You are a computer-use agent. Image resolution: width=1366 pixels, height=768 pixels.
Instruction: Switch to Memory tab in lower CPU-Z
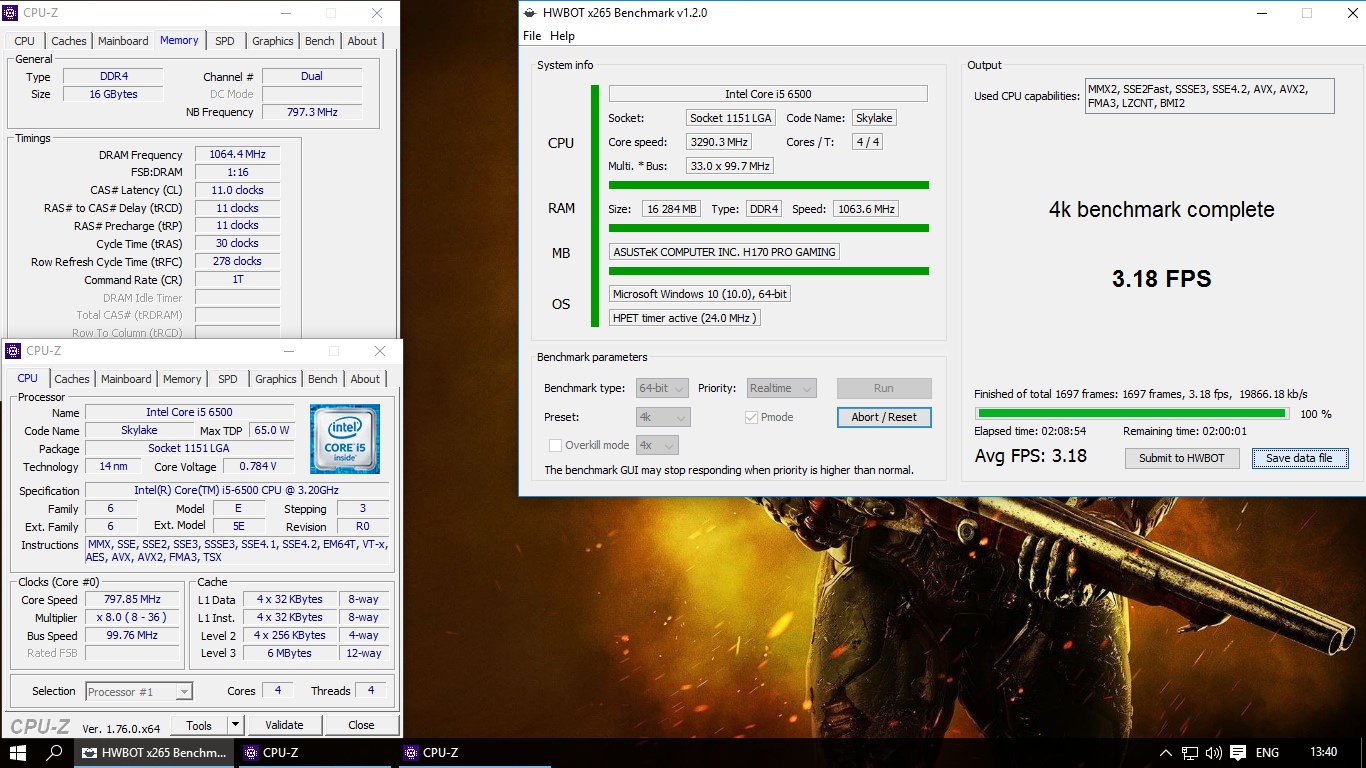(182, 379)
